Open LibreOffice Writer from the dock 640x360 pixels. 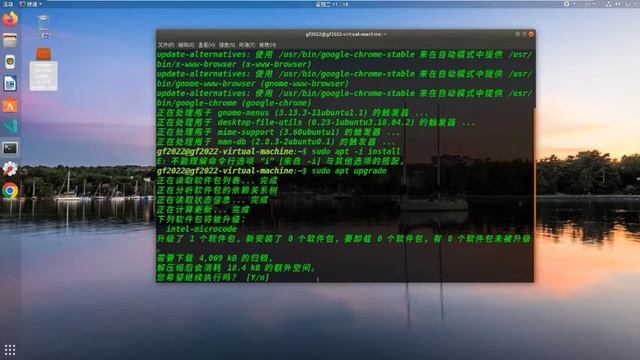10,83
